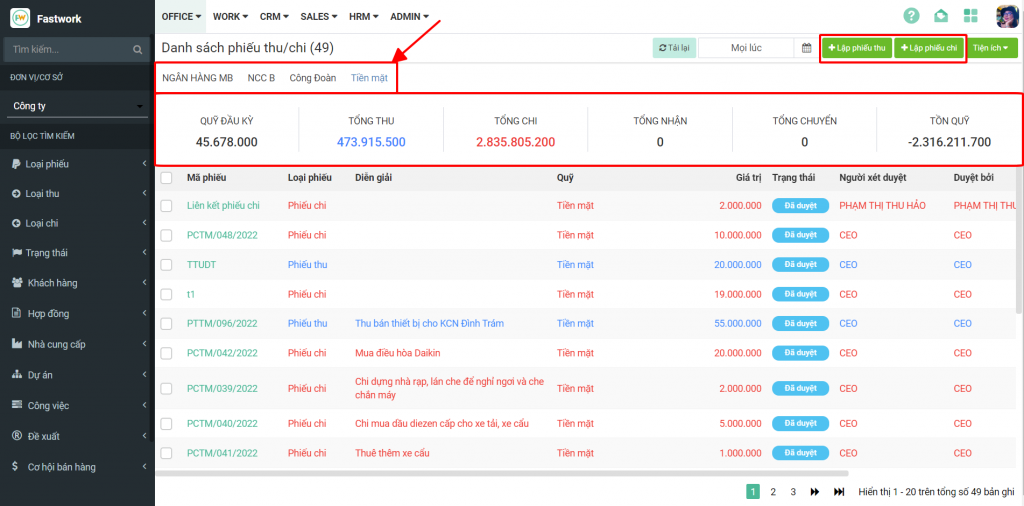Open the calendar date picker icon

[806, 48]
